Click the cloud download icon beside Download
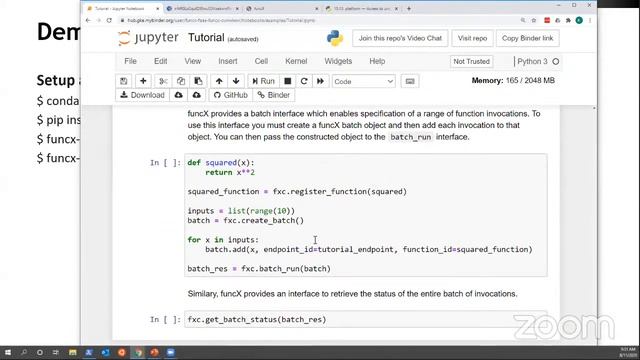Viewport: 640px width, 360px height. tap(179, 95)
